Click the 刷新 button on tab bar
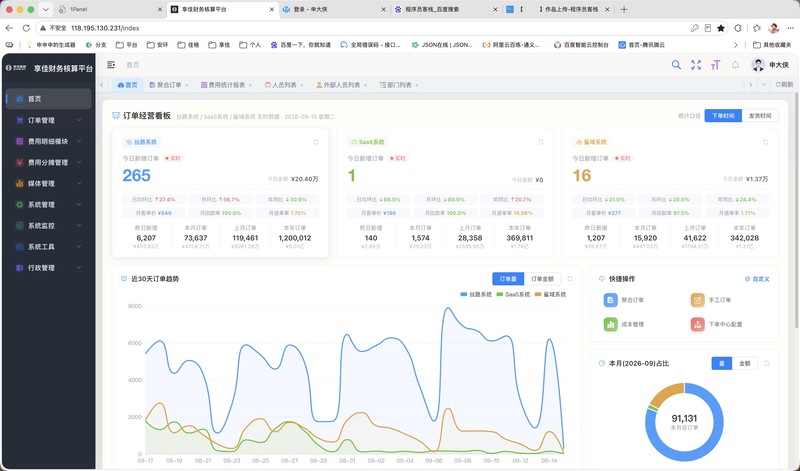 tap(784, 85)
